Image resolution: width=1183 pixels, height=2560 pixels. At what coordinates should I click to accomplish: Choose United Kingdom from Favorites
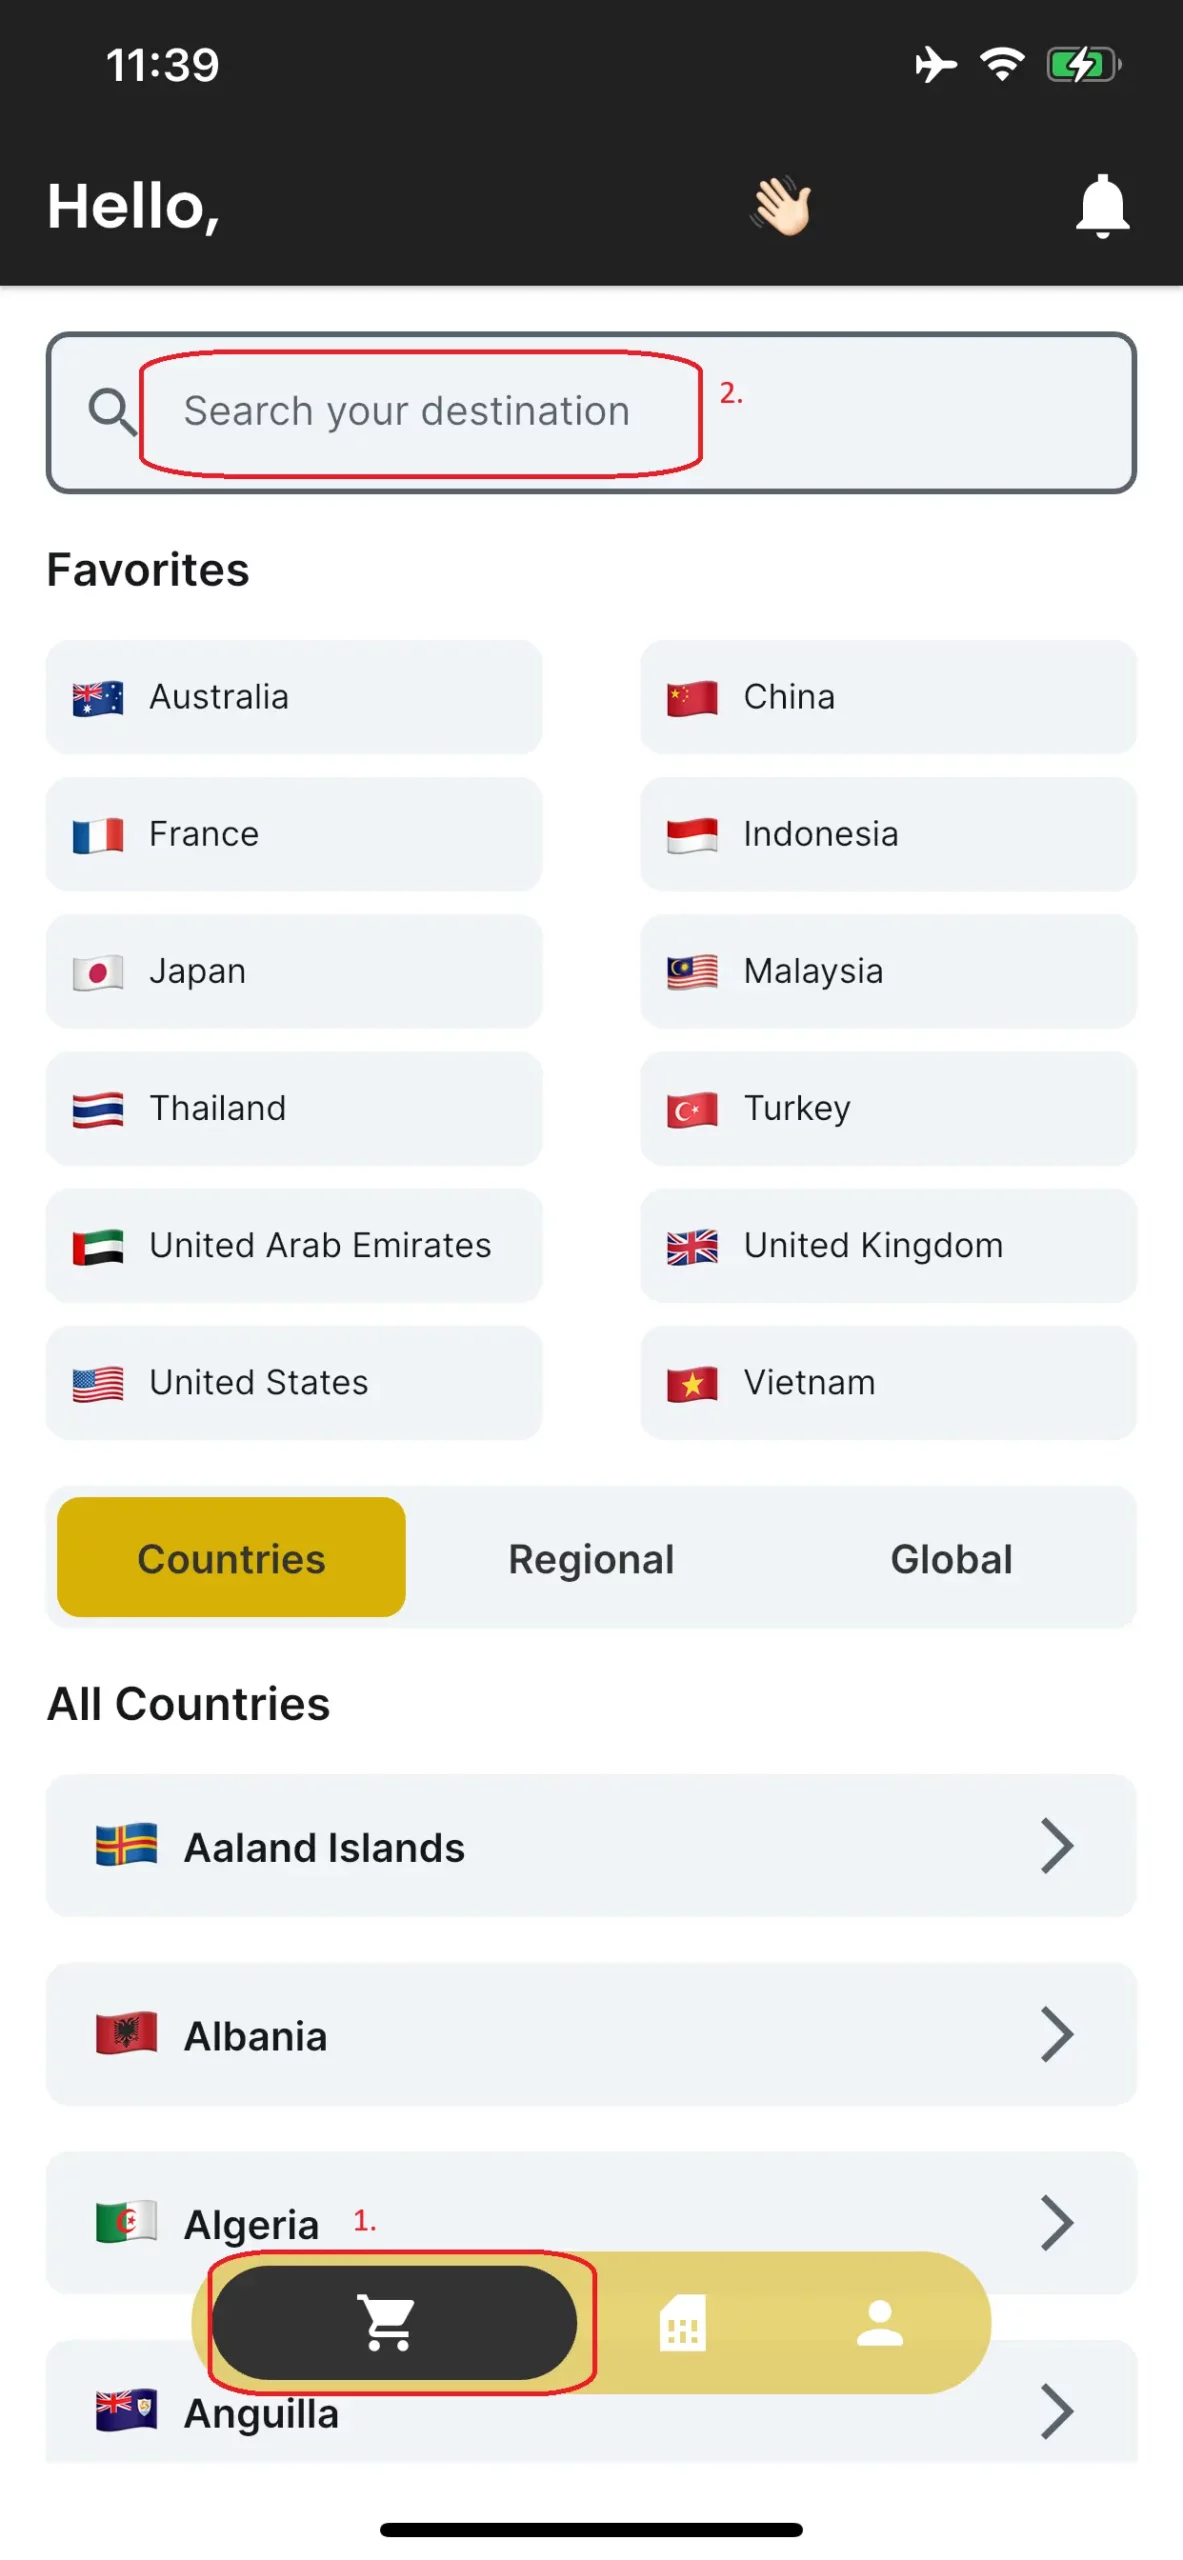point(887,1245)
